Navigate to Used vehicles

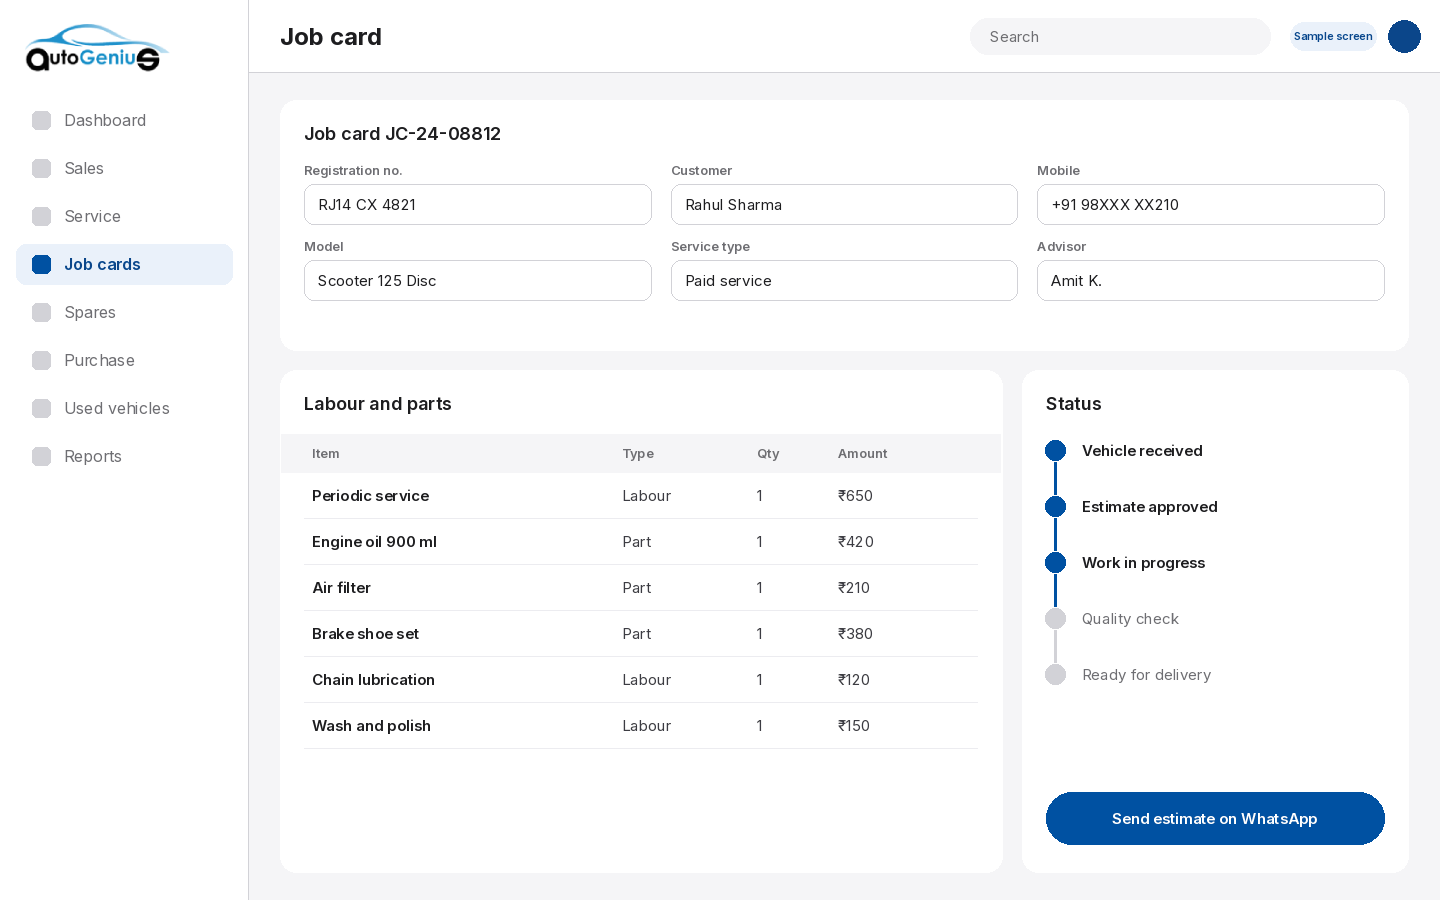124,408
